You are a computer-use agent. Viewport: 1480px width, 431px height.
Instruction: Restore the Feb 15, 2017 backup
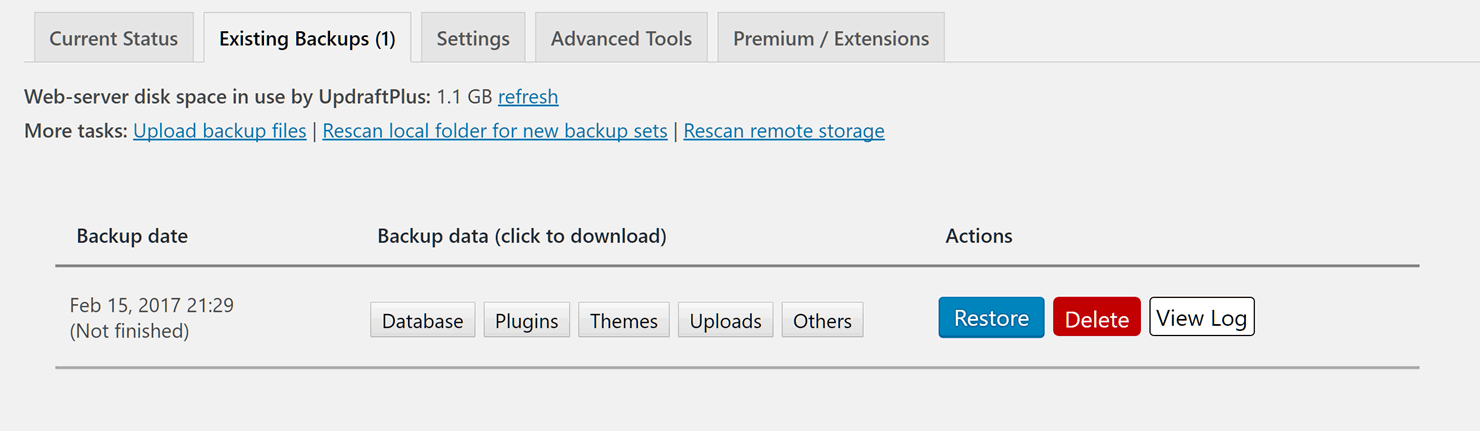991,318
